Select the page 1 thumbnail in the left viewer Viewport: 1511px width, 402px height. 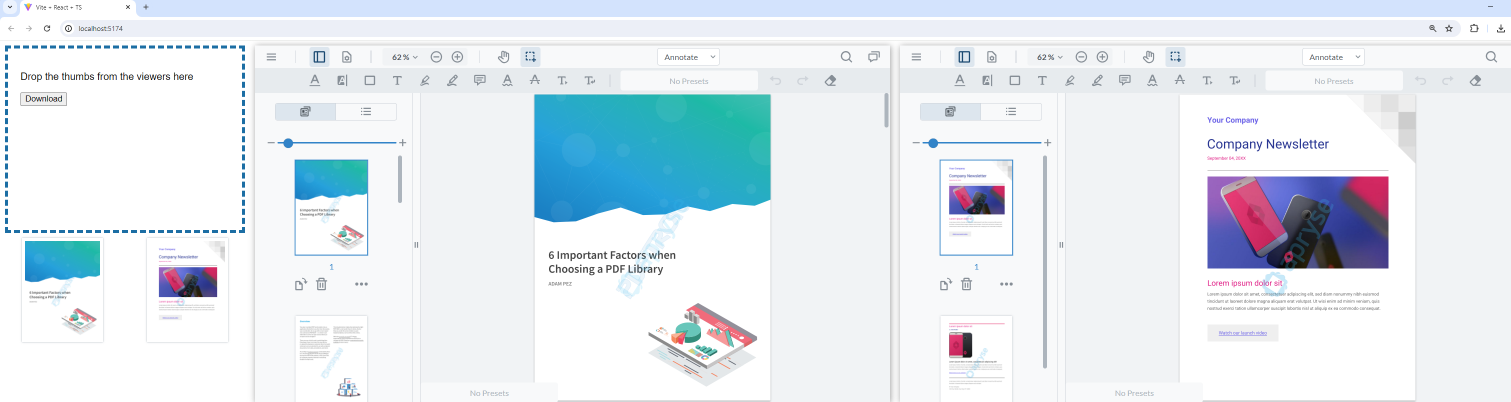pyautogui.click(x=331, y=207)
